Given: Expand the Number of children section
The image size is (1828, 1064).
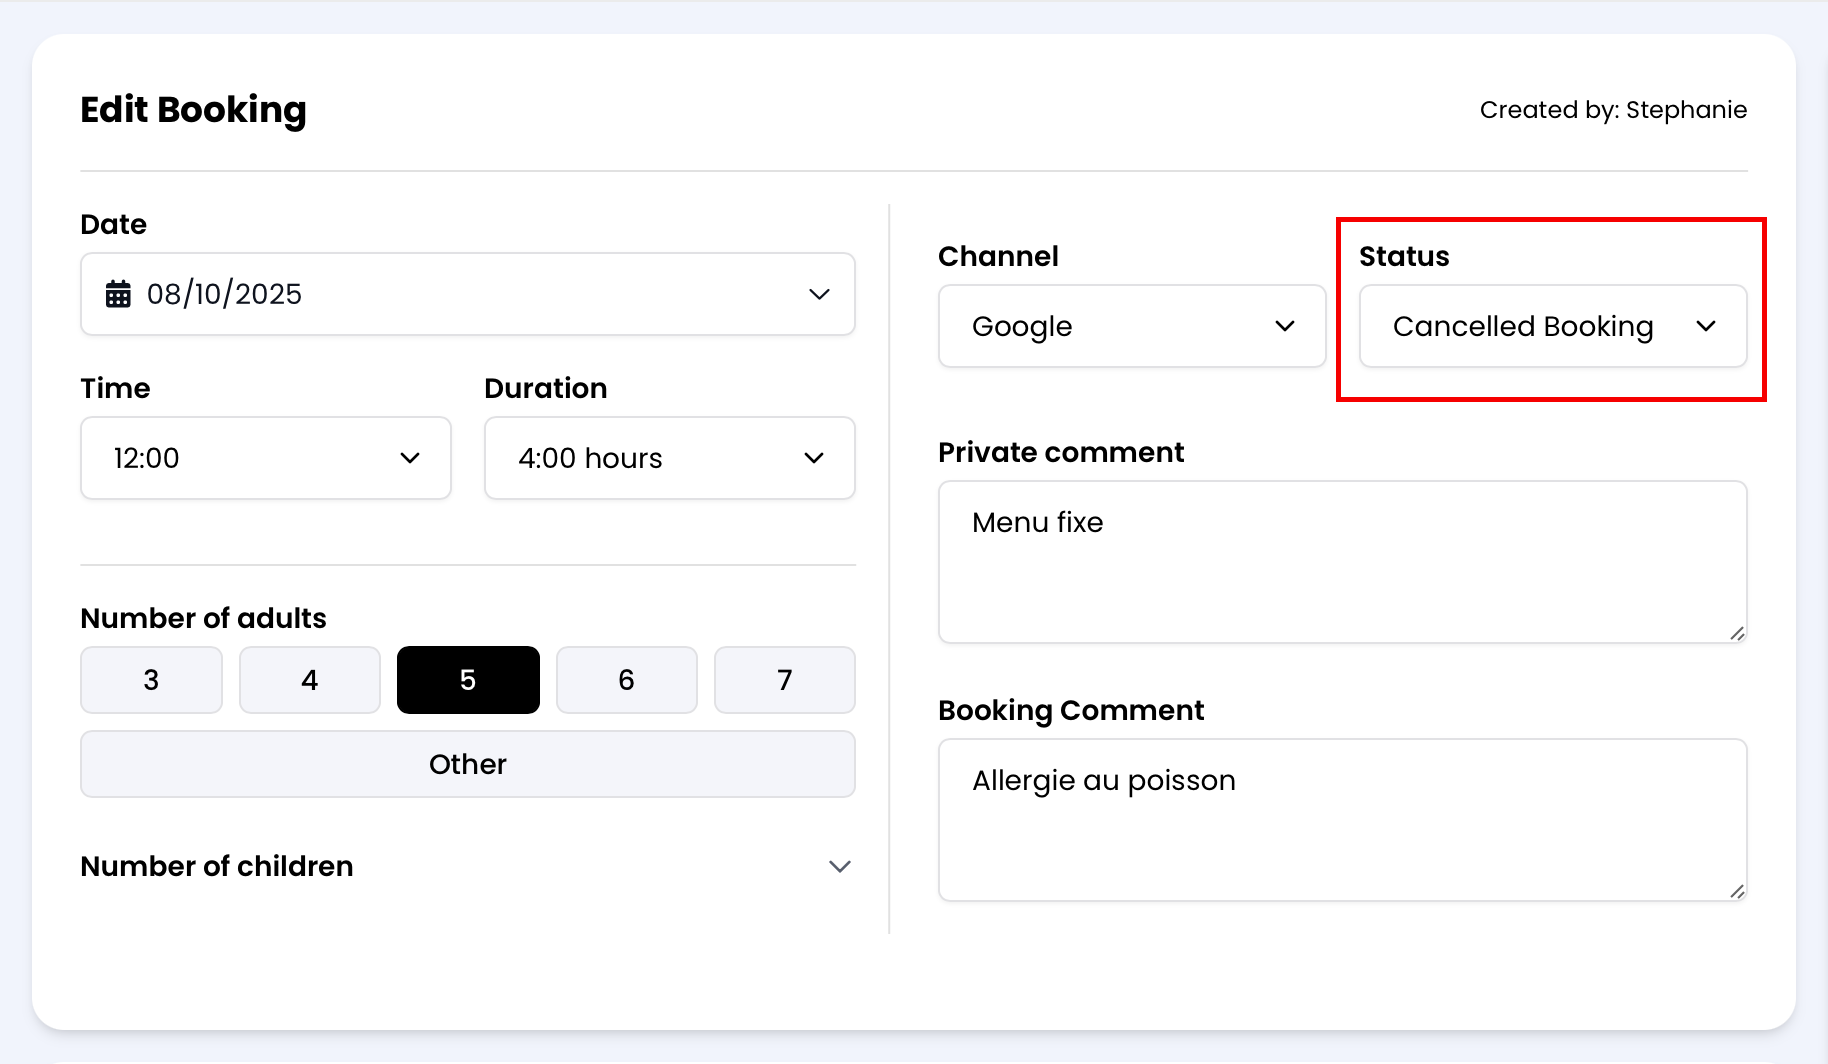Looking at the screenshot, I should coord(840,866).
